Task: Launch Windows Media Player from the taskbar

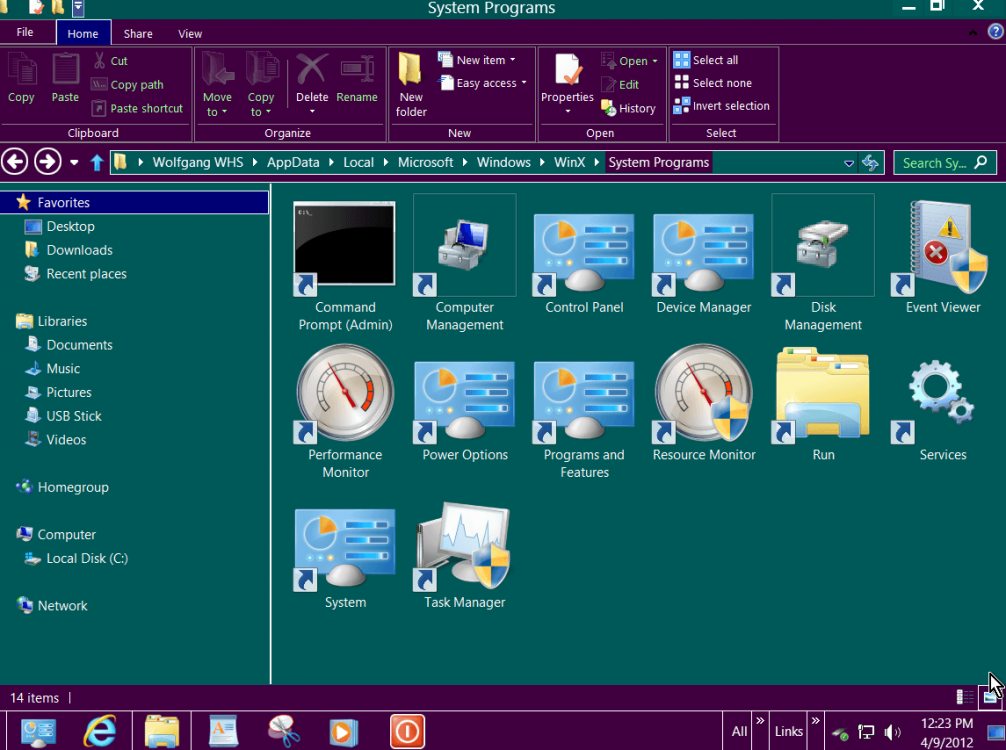Action: [345, 731]
